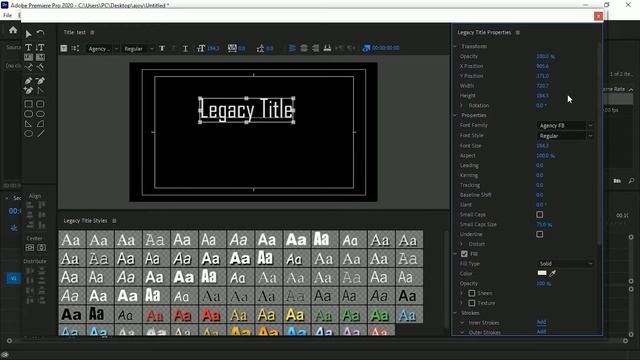Select the Rotation tool
Image resolution: width=640 pixels, height=360 pixels.
[x=40, y=33]
